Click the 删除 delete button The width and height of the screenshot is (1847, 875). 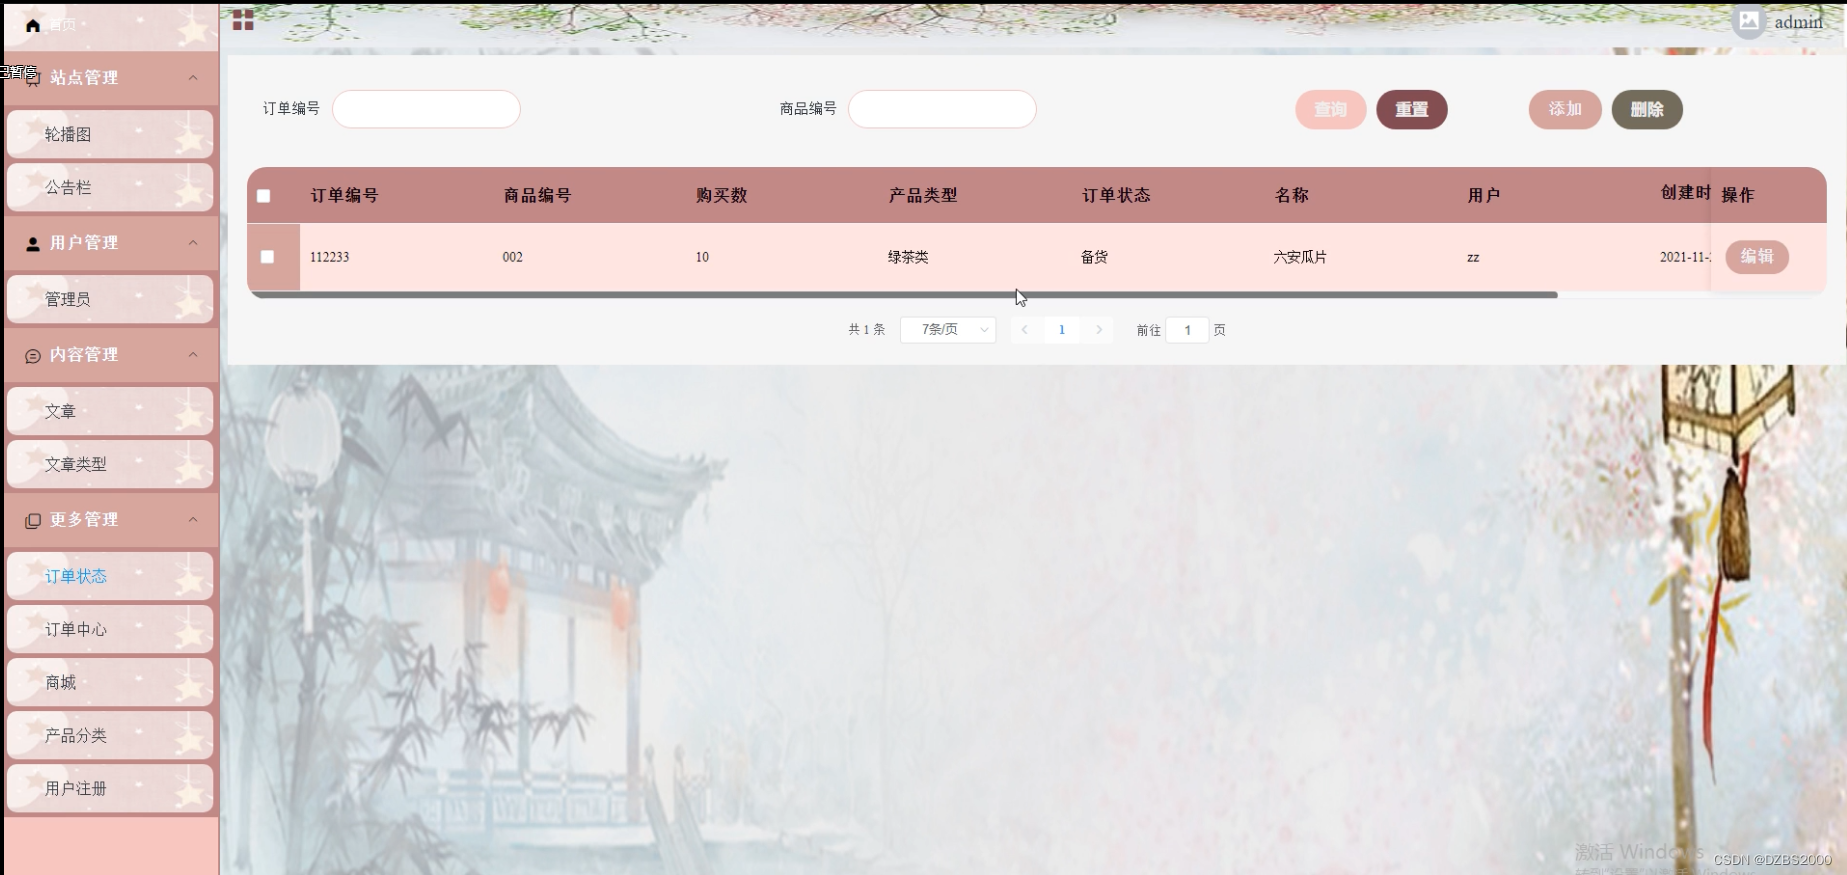coord(1647,109)
